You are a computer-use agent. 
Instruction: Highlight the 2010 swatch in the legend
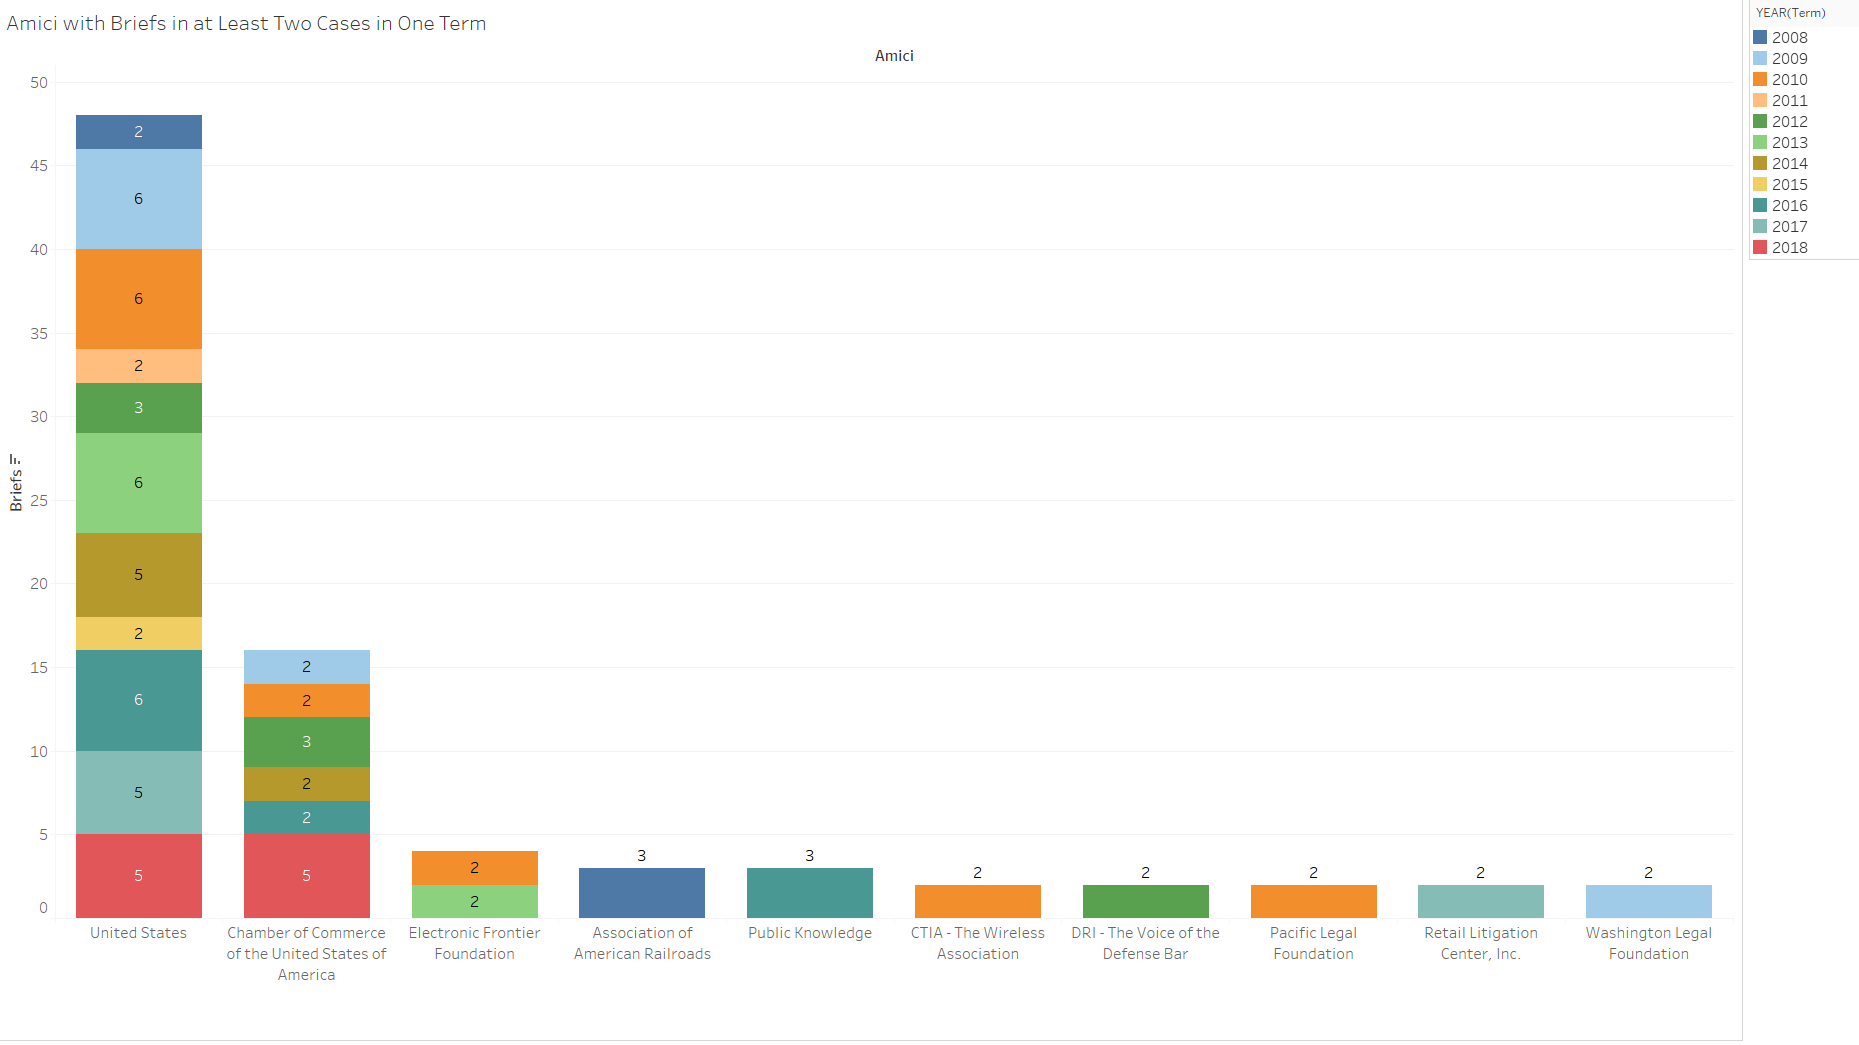click(x=1760, y=80)
